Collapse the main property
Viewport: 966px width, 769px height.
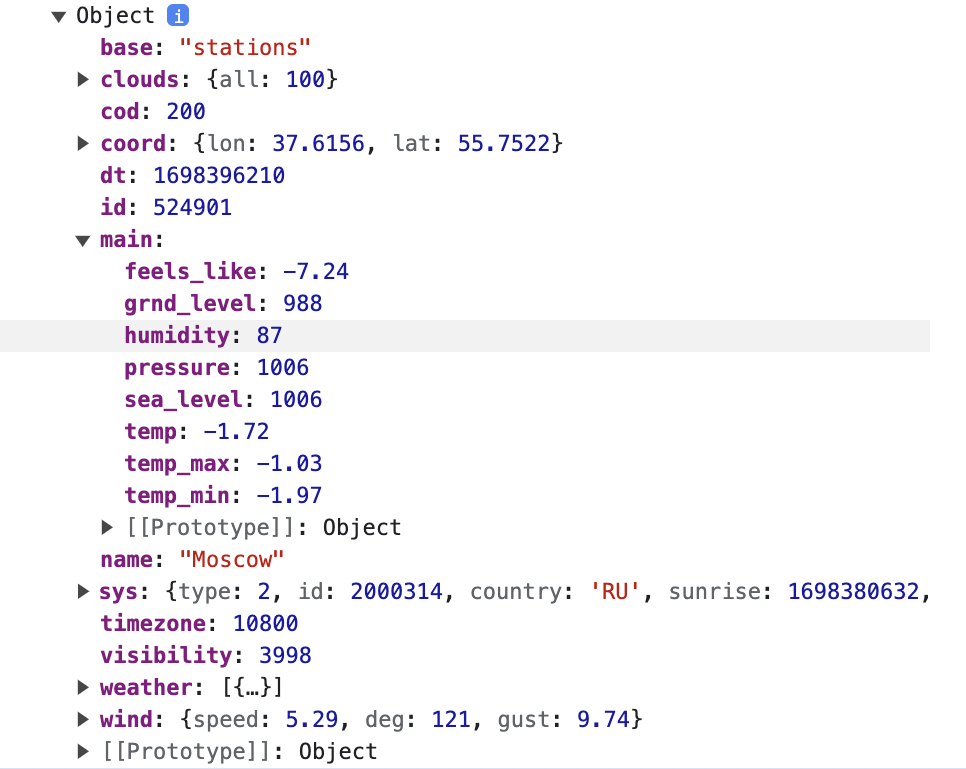tap(83, 239)
